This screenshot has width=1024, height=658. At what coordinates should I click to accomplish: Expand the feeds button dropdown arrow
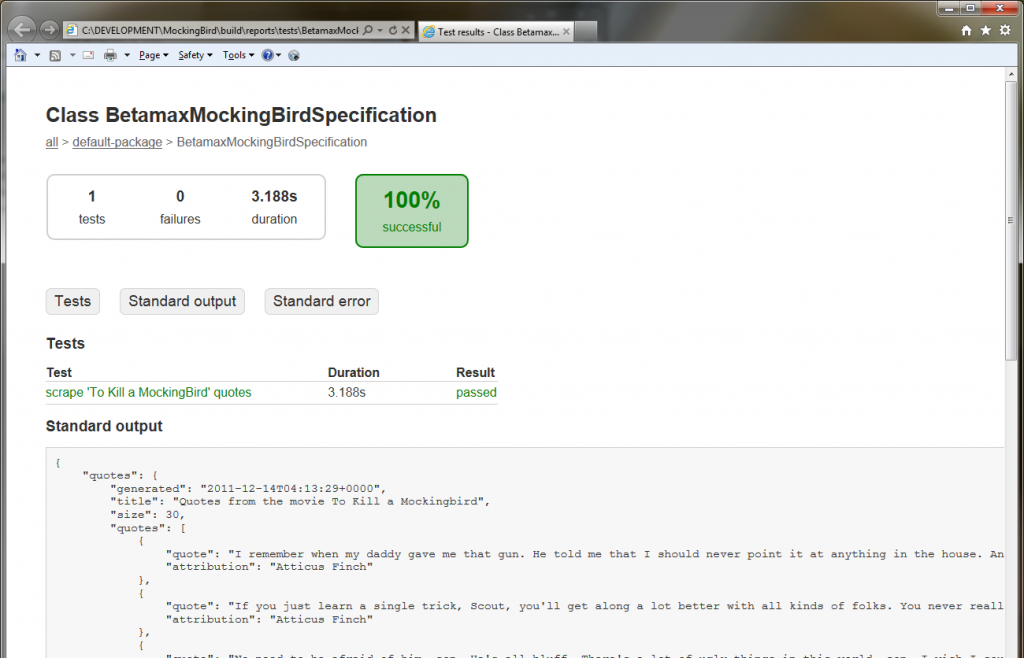(x=72, y=55)
